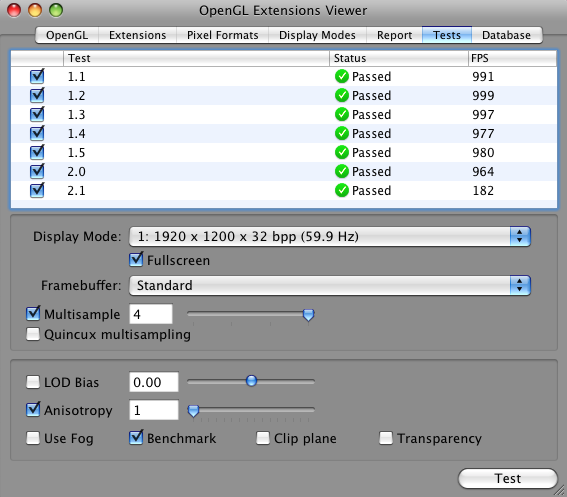The width and height of the screenshot is (567, 497).
Task: Click the Multisample value field
Action: [151, 314]
